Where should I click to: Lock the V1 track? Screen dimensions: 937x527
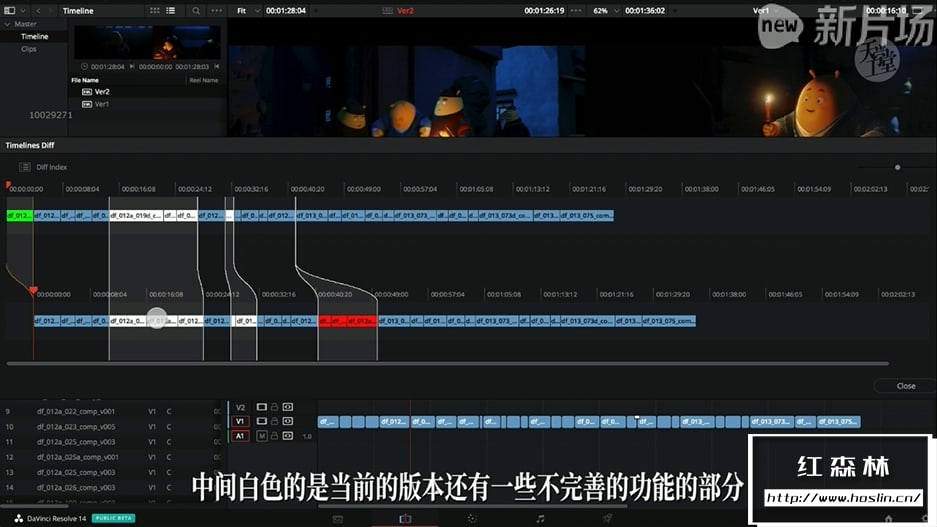click(274, 421)
